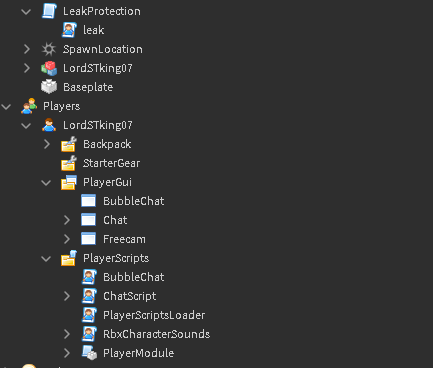Collapse the Players service node
The image size is (433, 368).
point(6,106)
